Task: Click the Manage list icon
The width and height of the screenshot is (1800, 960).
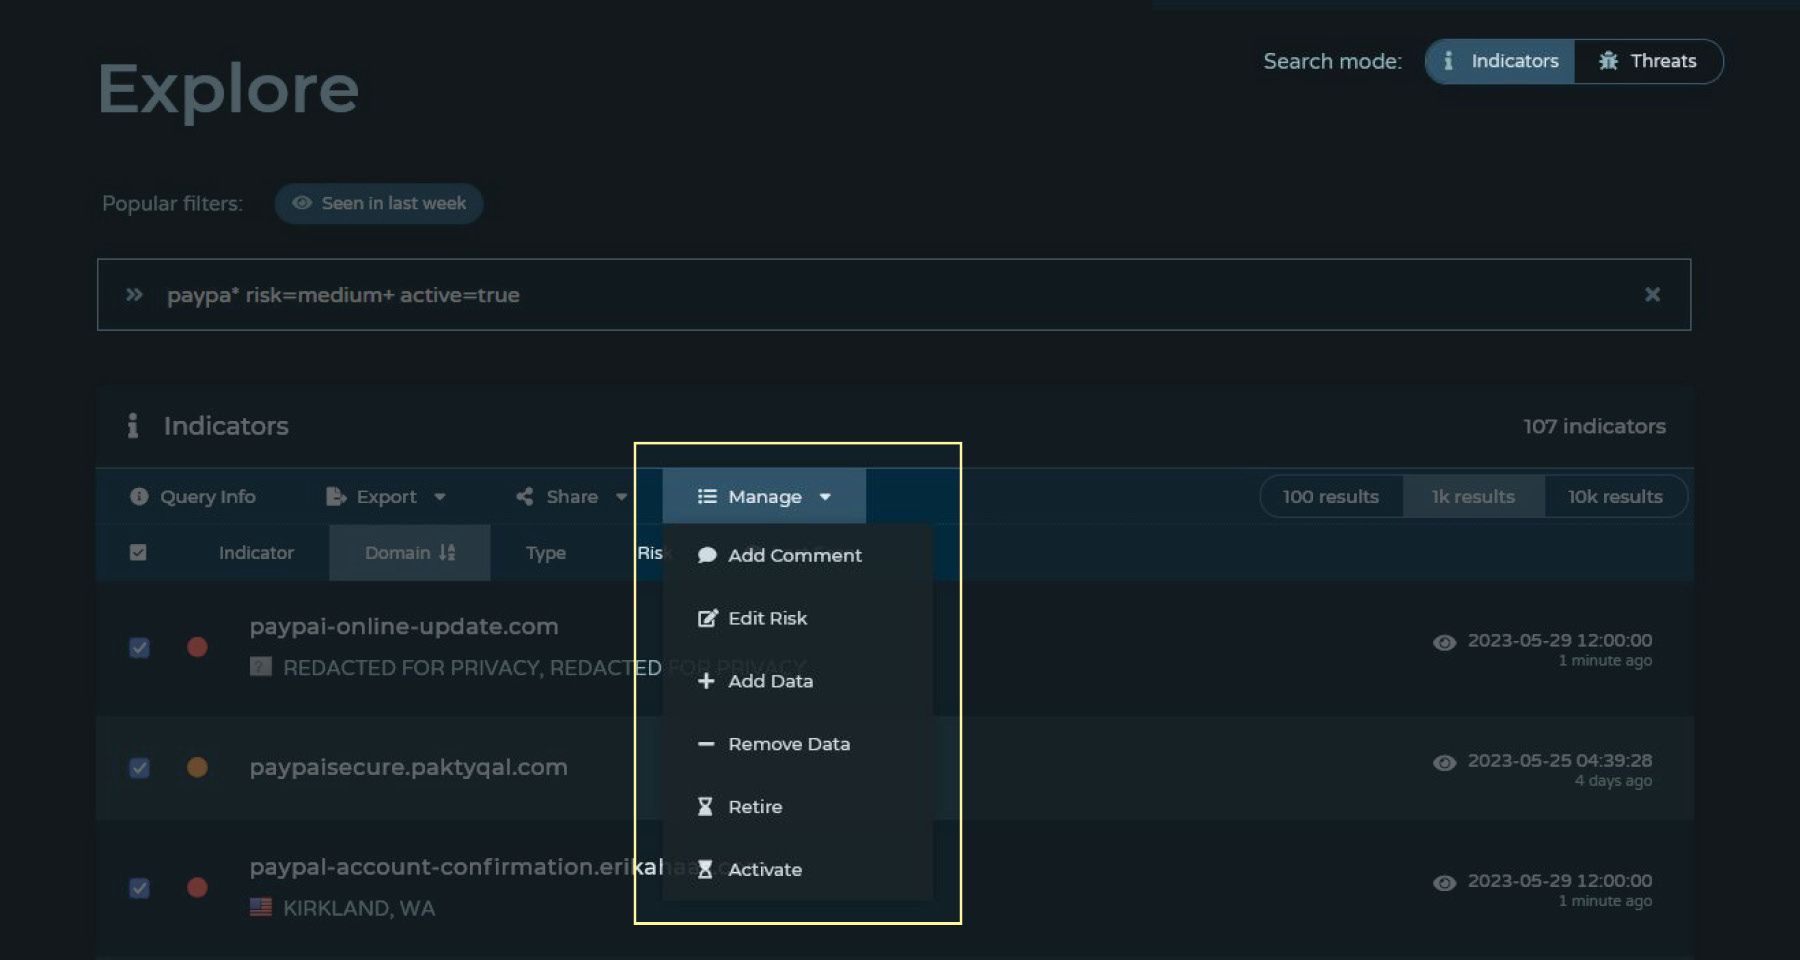Action: tap(707, 496)
